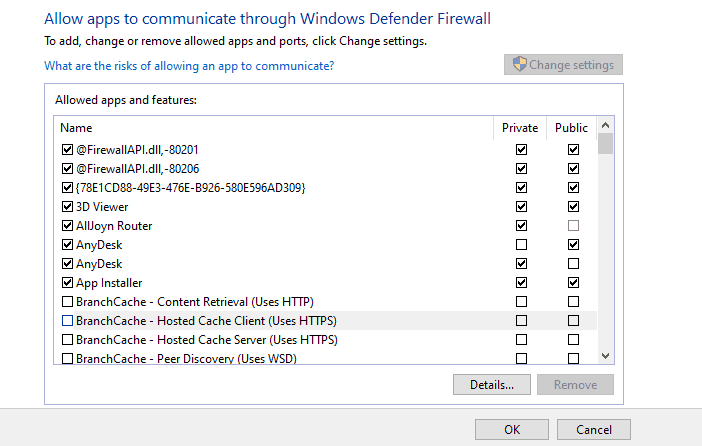Uncheck @FirewallAPI.dll,-80206 name checkbox
The height and width of the screenshot is (446, 702).
67,168
